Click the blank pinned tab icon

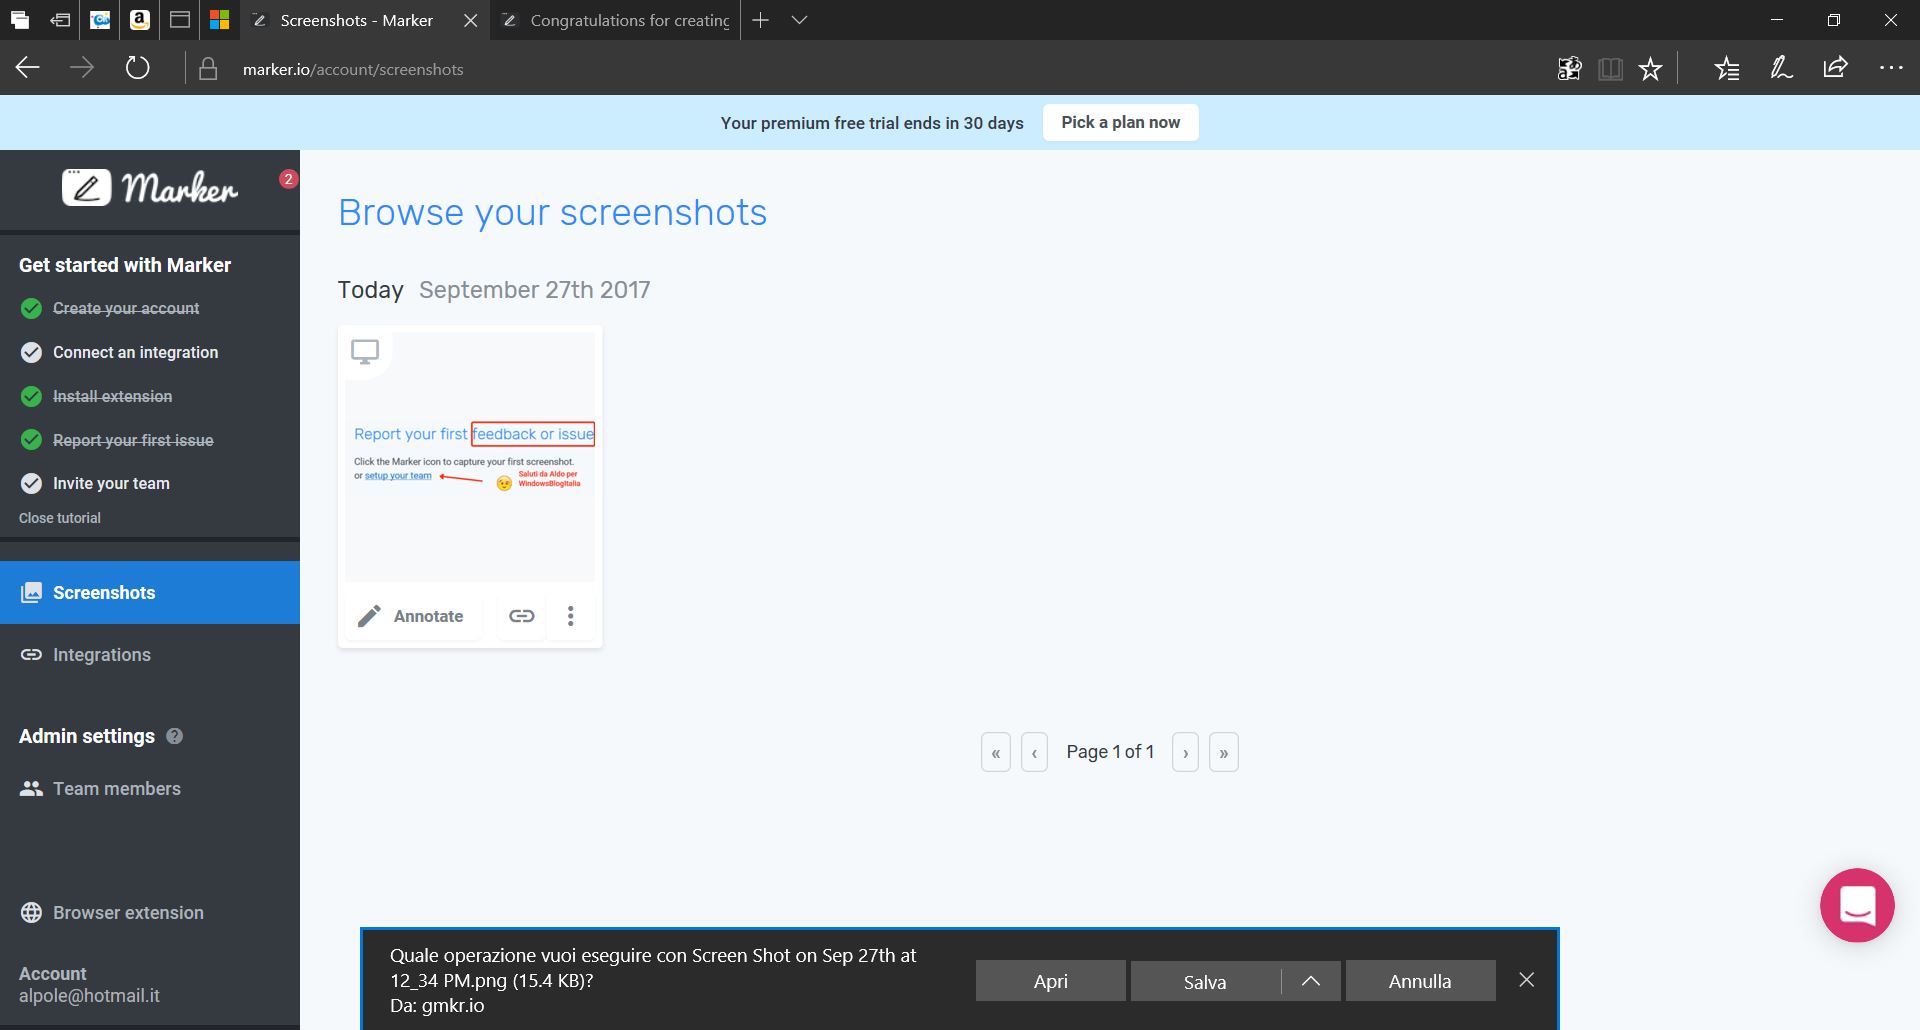[180, 20]
